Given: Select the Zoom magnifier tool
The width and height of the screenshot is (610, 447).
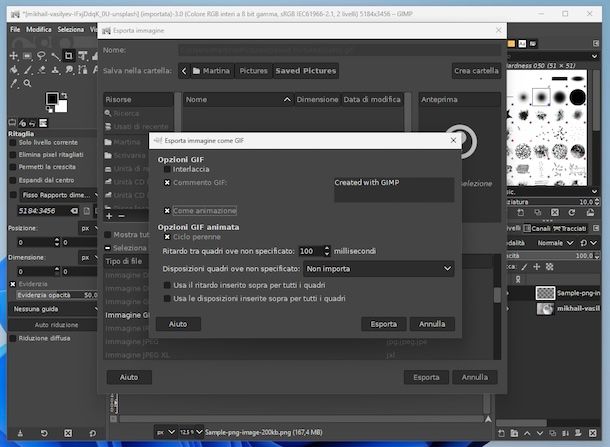Looking at the screenshot, I should pos(27,83).
